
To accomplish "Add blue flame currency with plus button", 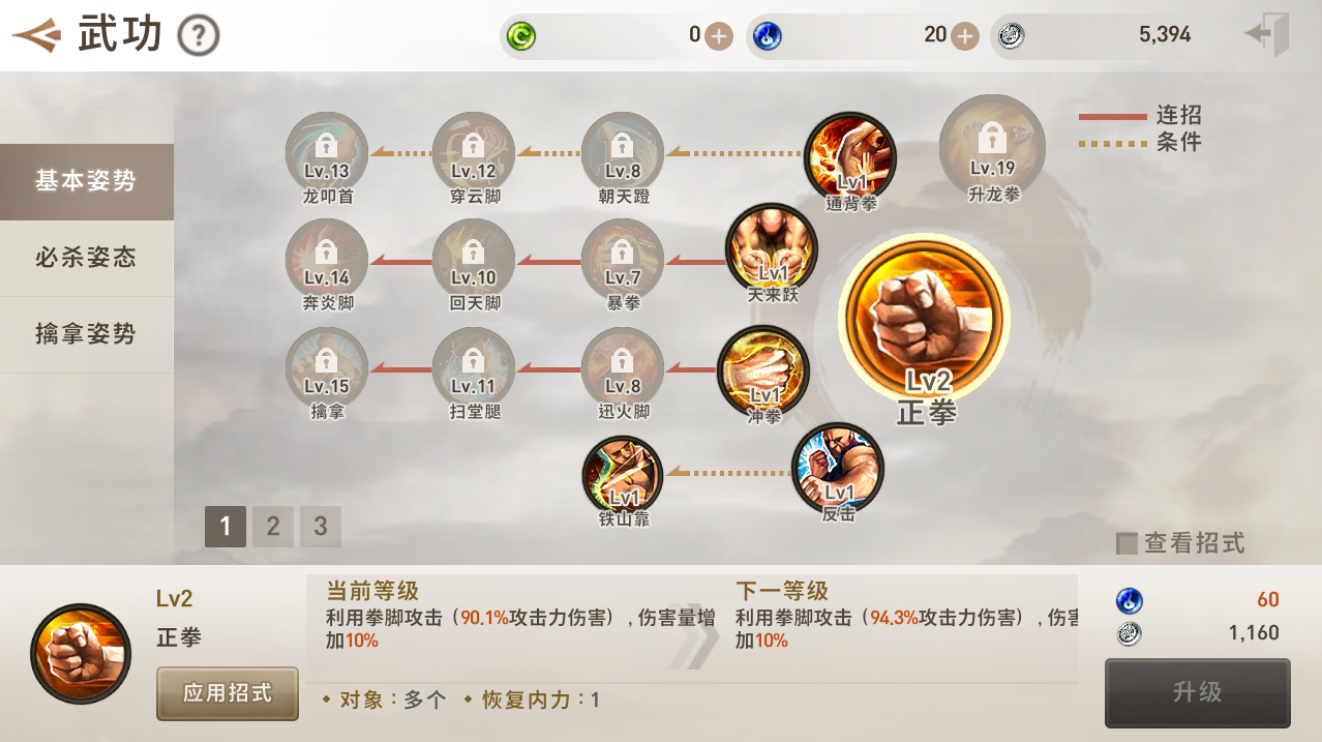I will click(964, 36).
